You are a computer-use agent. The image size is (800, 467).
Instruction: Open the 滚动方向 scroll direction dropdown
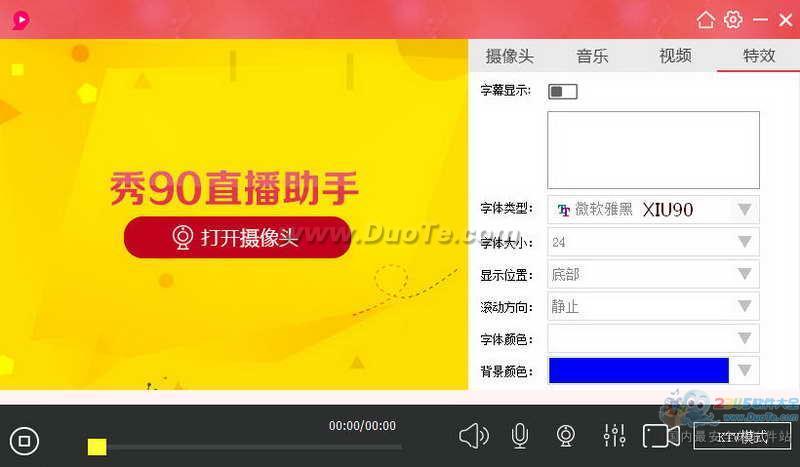(x=744, y=306)
